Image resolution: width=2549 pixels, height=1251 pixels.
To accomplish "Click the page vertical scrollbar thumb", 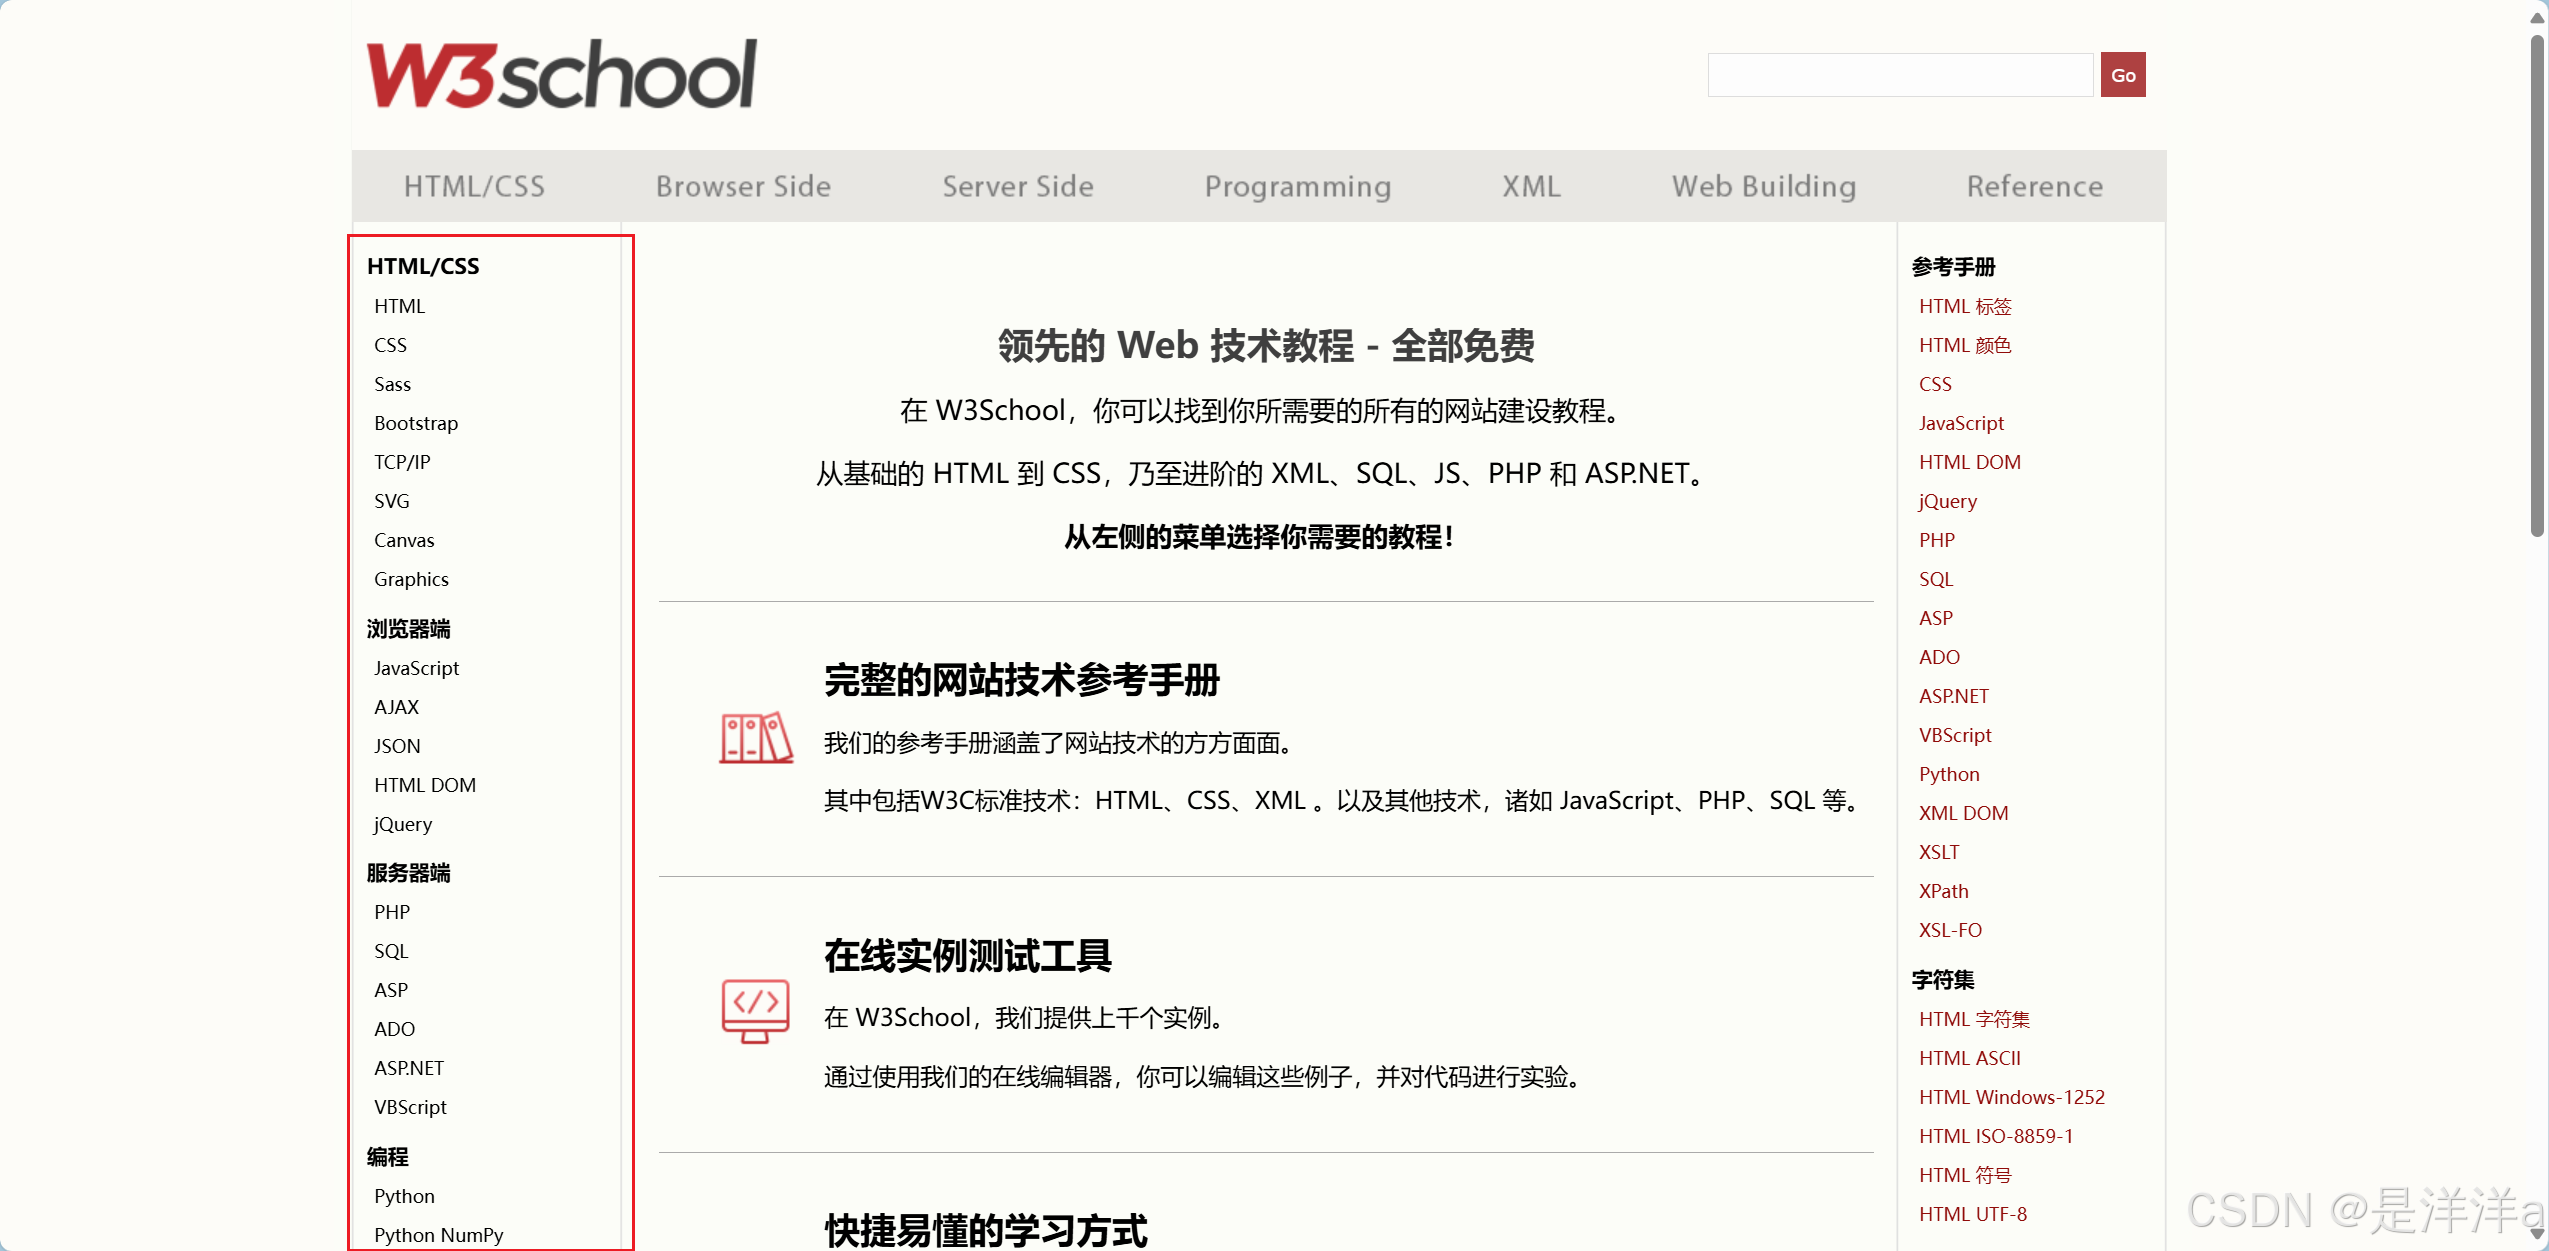I will [2537, 285].
